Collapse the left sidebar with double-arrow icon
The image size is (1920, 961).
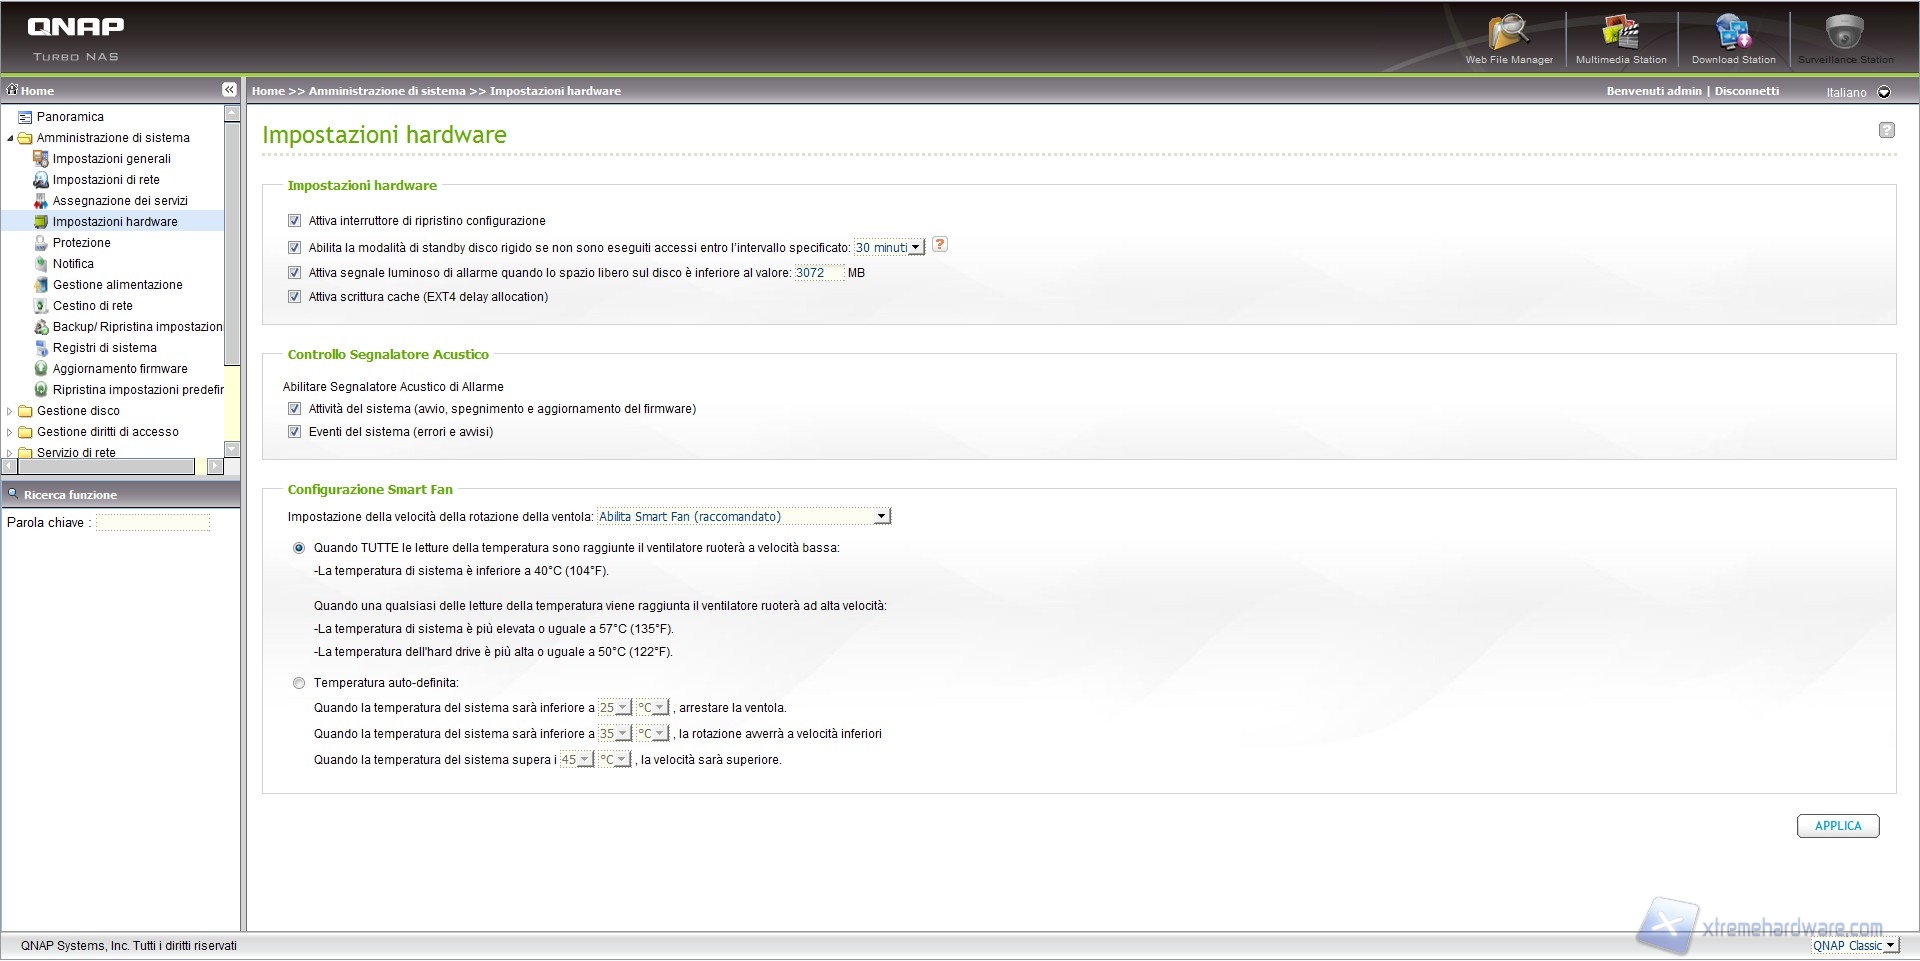[229, 90]
